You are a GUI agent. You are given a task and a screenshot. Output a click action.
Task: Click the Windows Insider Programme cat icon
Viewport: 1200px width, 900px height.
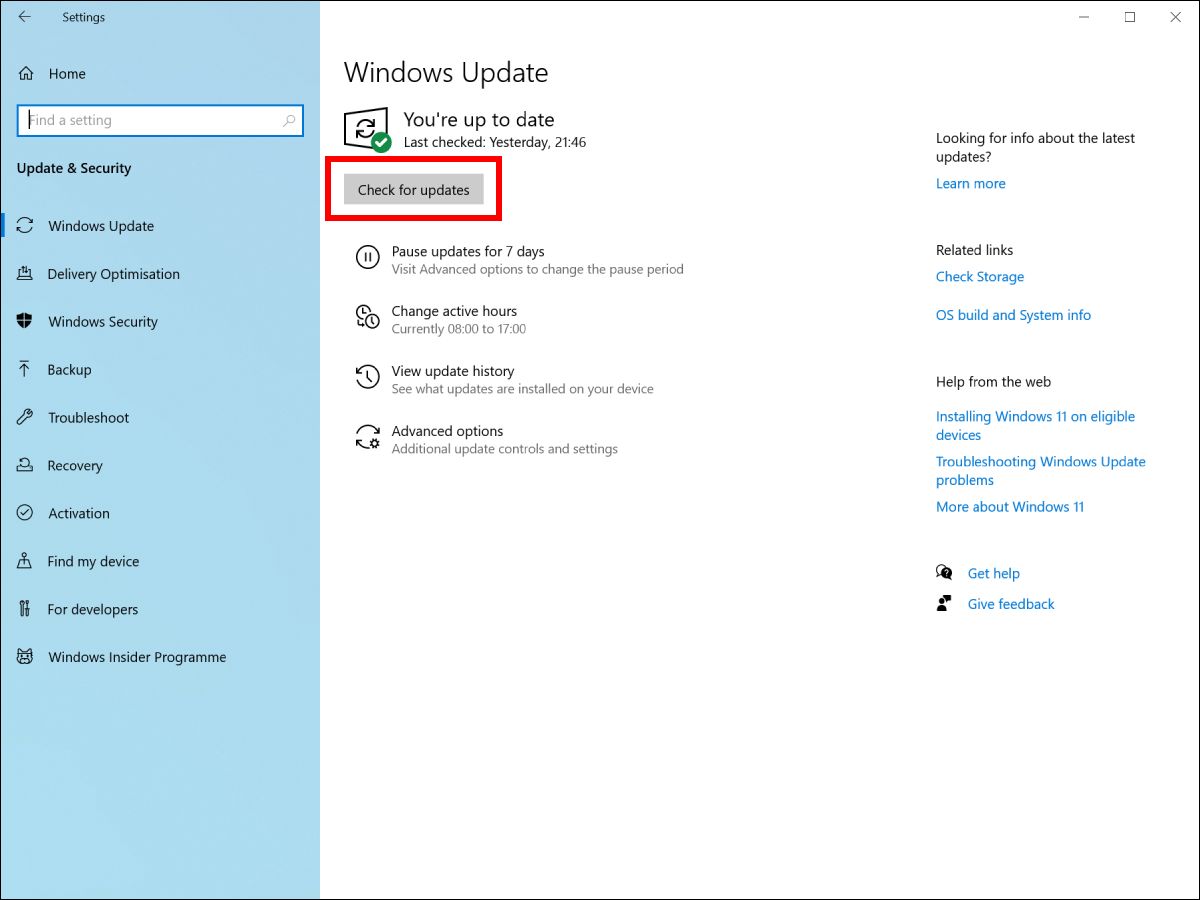pyautogui.click(x=26, y=657)
